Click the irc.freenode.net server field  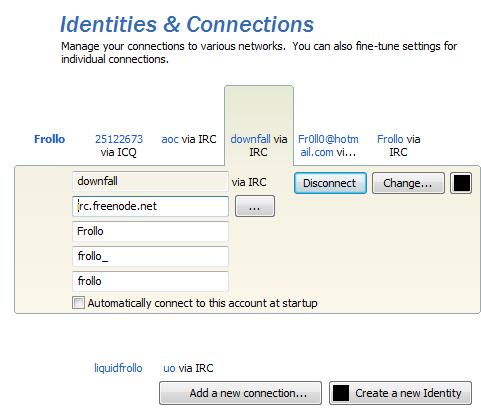(x=150, y=206)
